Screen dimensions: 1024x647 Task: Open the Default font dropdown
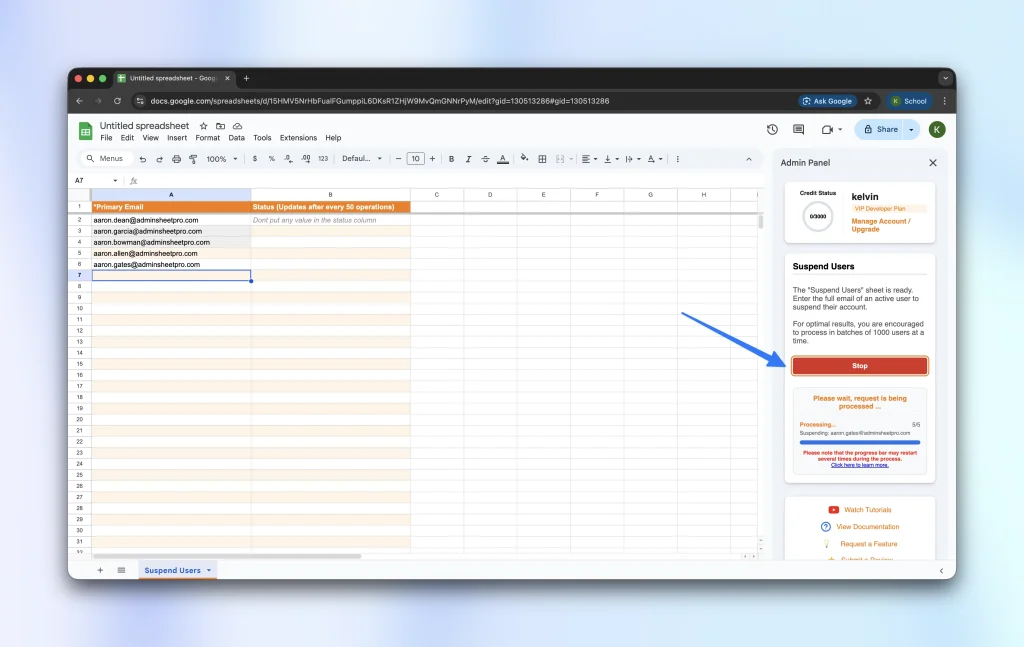point(362,159)
